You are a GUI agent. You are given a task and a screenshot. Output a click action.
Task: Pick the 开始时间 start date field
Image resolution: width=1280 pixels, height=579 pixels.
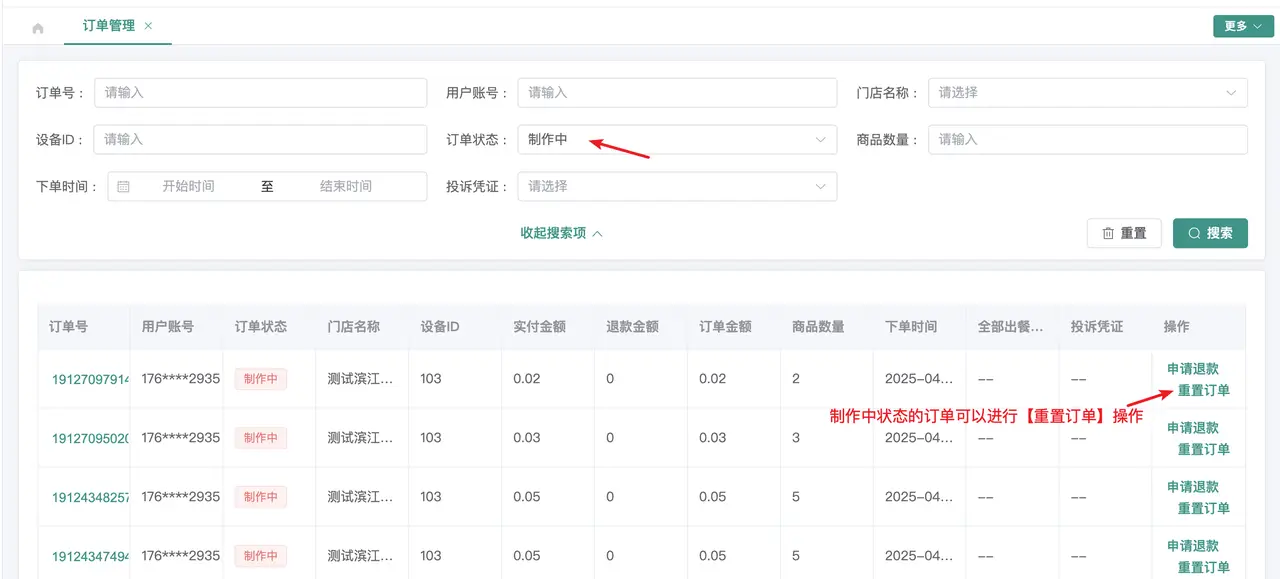189,186
